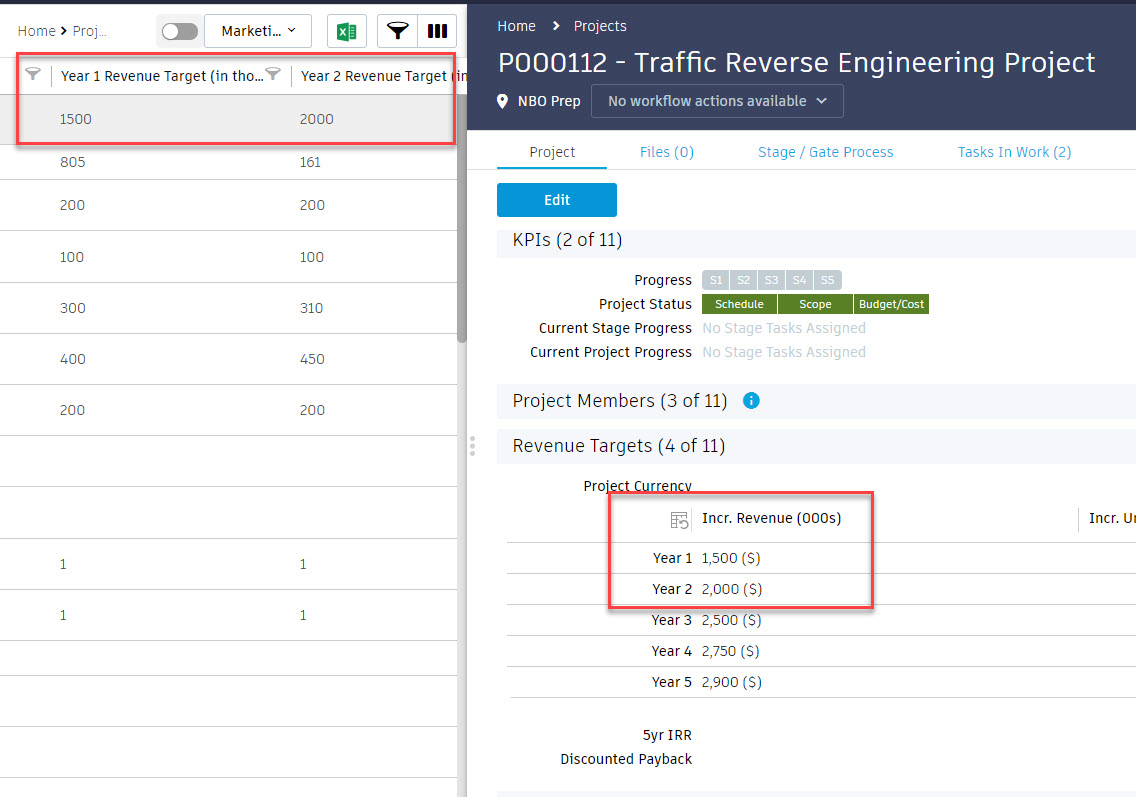
Task: Open the filter funnel icon in the toolbar
Action: coord(397,31)
